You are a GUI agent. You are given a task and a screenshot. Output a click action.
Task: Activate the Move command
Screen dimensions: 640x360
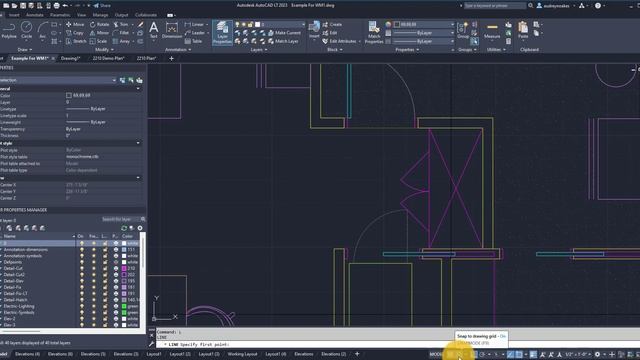coord(75,24)
